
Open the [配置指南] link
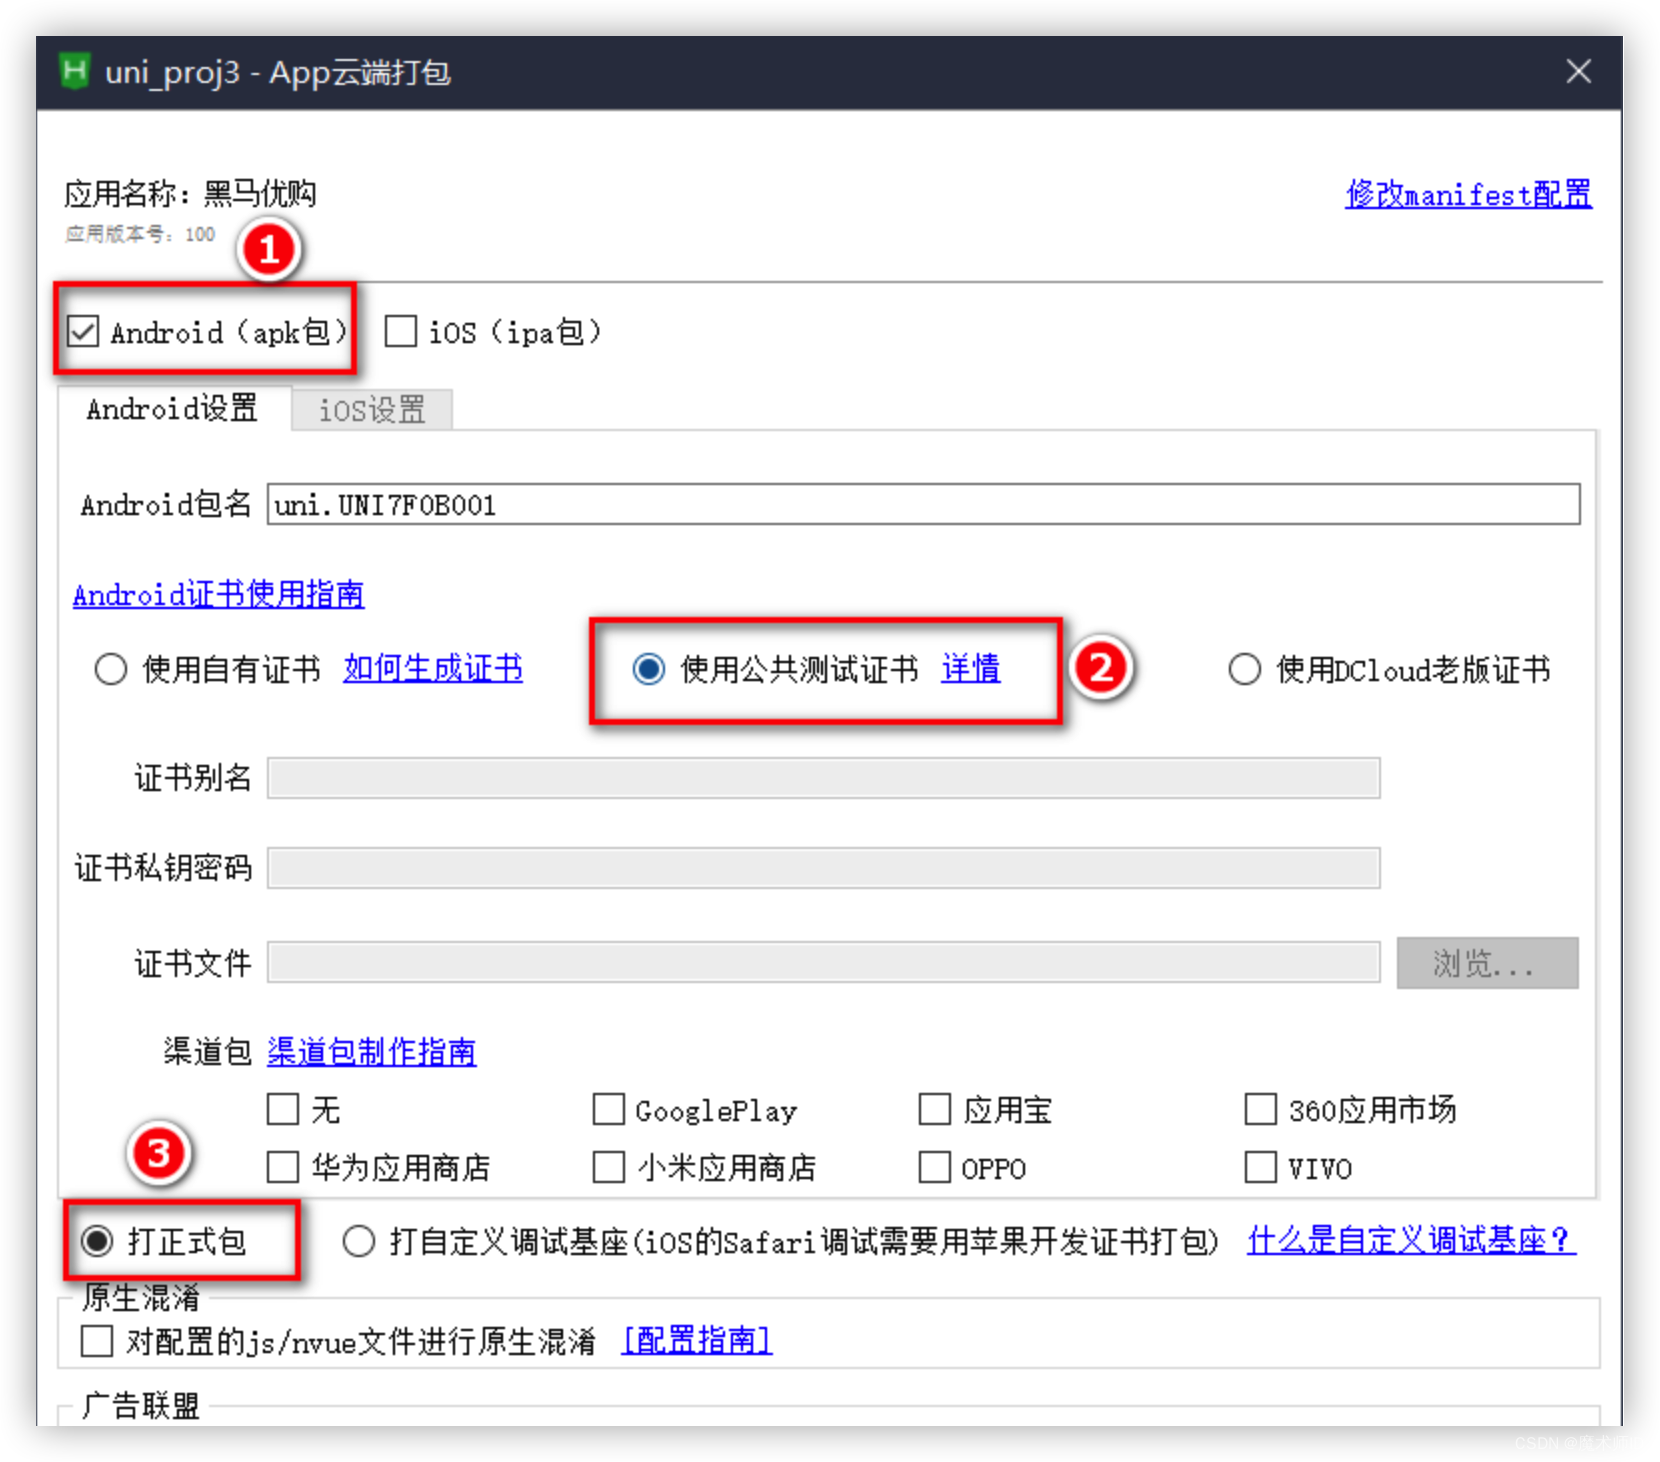(x=697, y=1340)
